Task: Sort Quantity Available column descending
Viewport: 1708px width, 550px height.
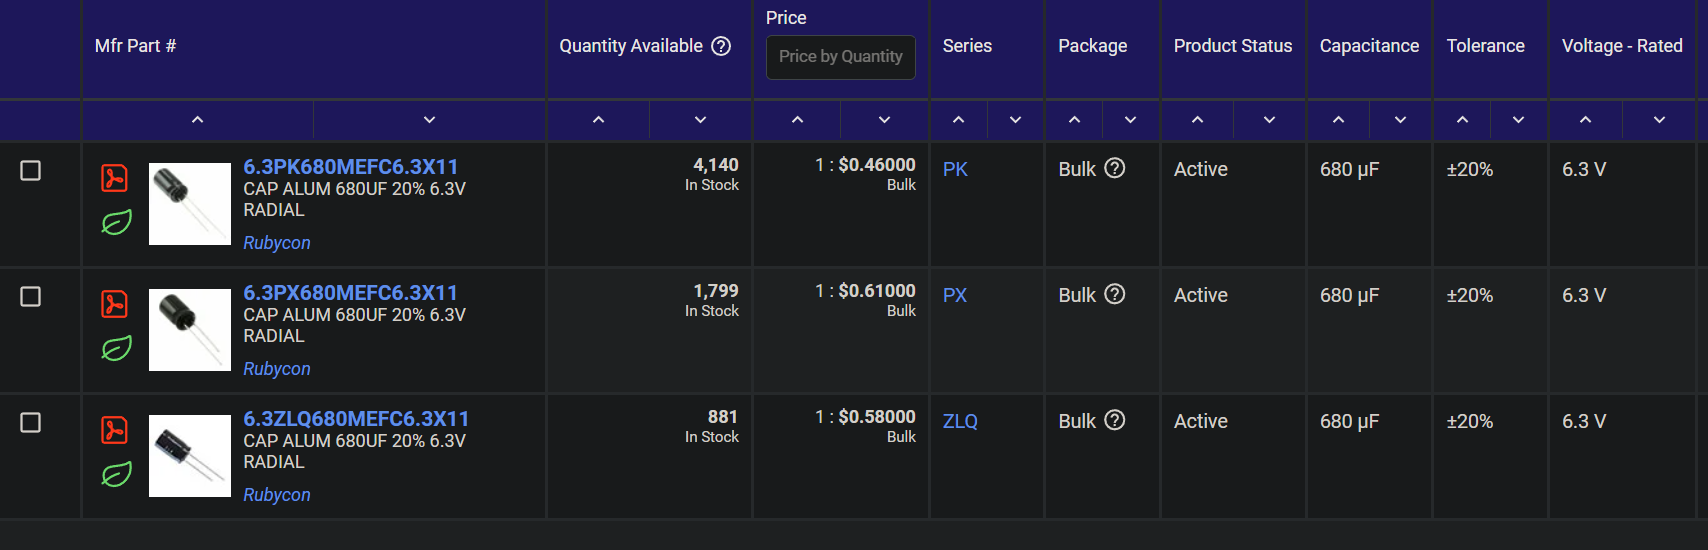Action: 700,120
